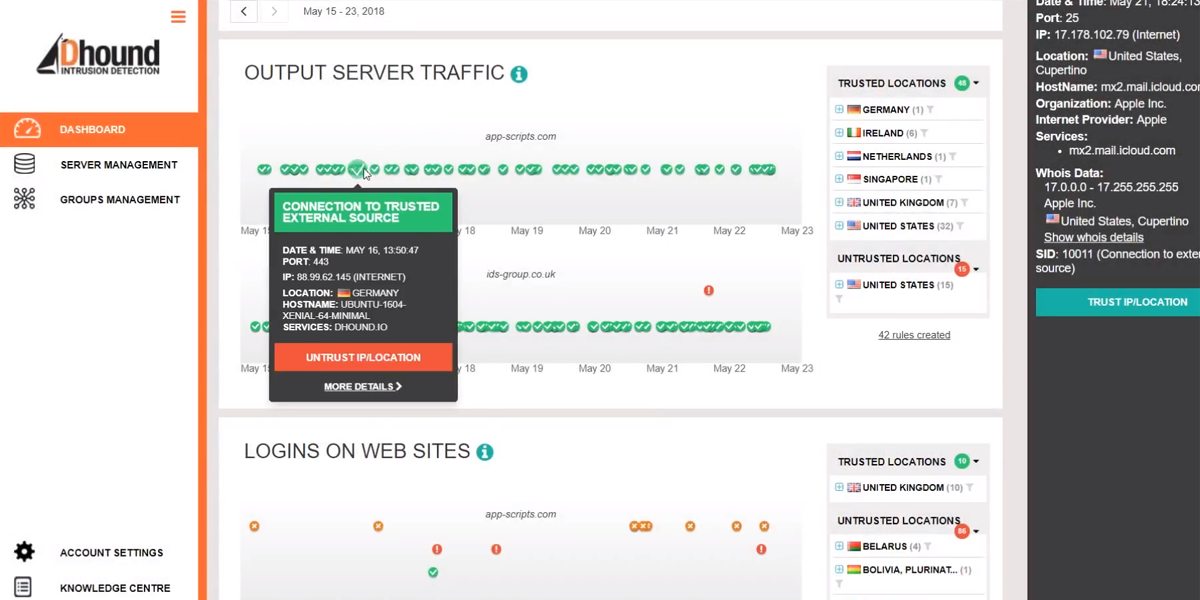Click the Logins on Web Sites info icon

pyautogui.click(x=485, y=452)
